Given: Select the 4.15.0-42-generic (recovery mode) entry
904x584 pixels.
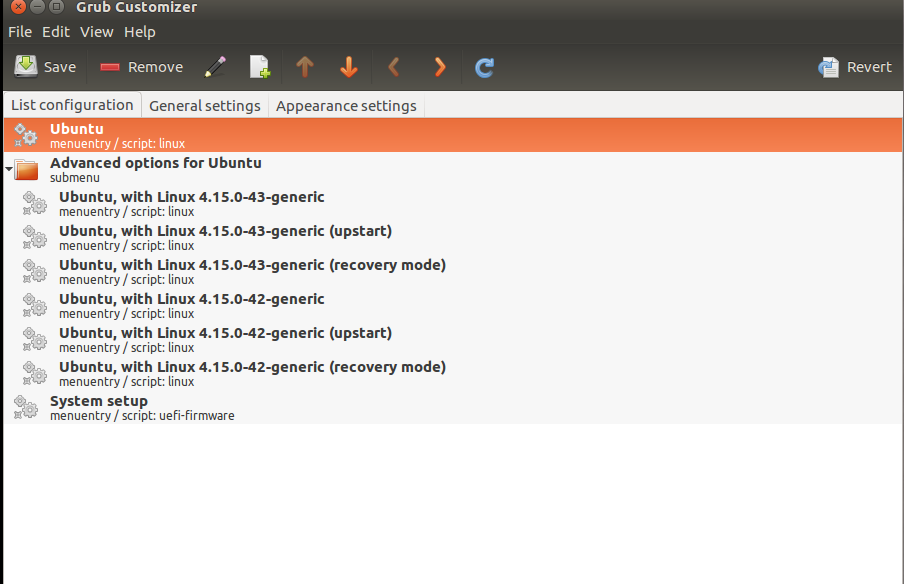Looking at the screenshot, I should click(453, 374).
